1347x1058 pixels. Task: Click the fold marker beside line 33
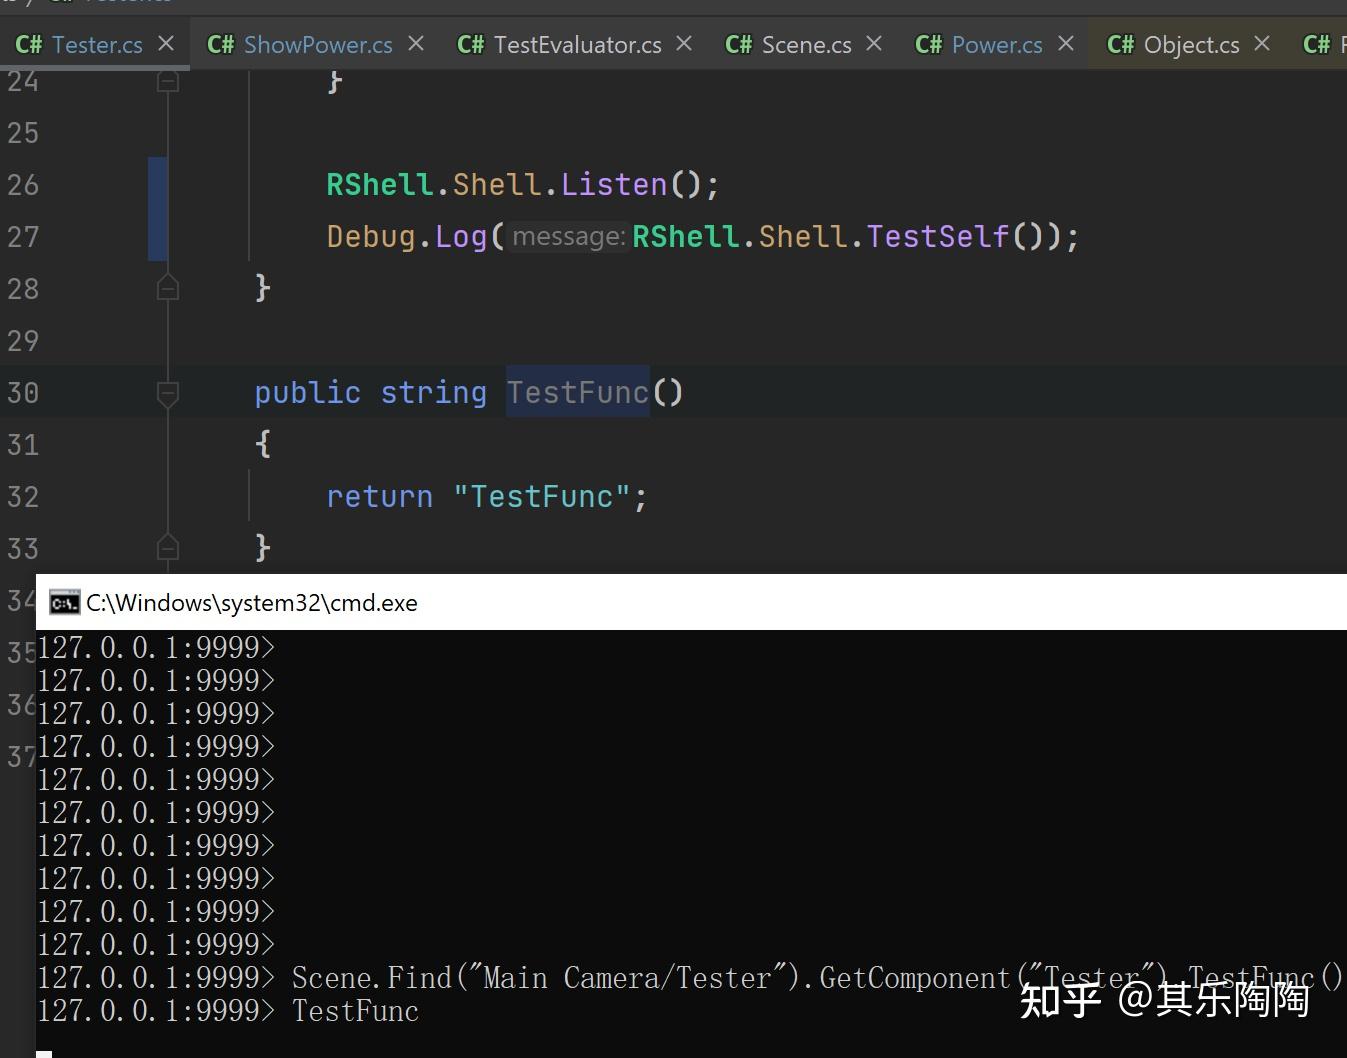(167, 547)
